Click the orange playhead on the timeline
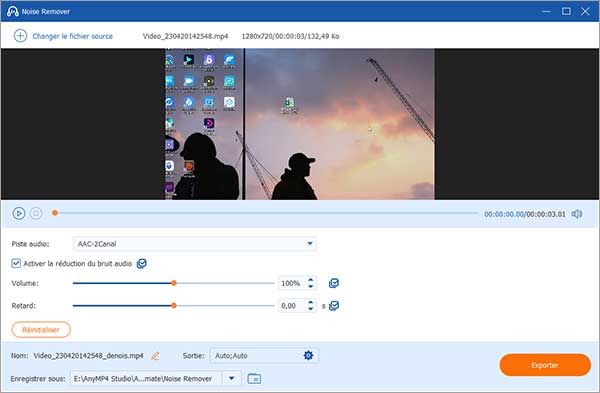 click(x=55, y=213)
